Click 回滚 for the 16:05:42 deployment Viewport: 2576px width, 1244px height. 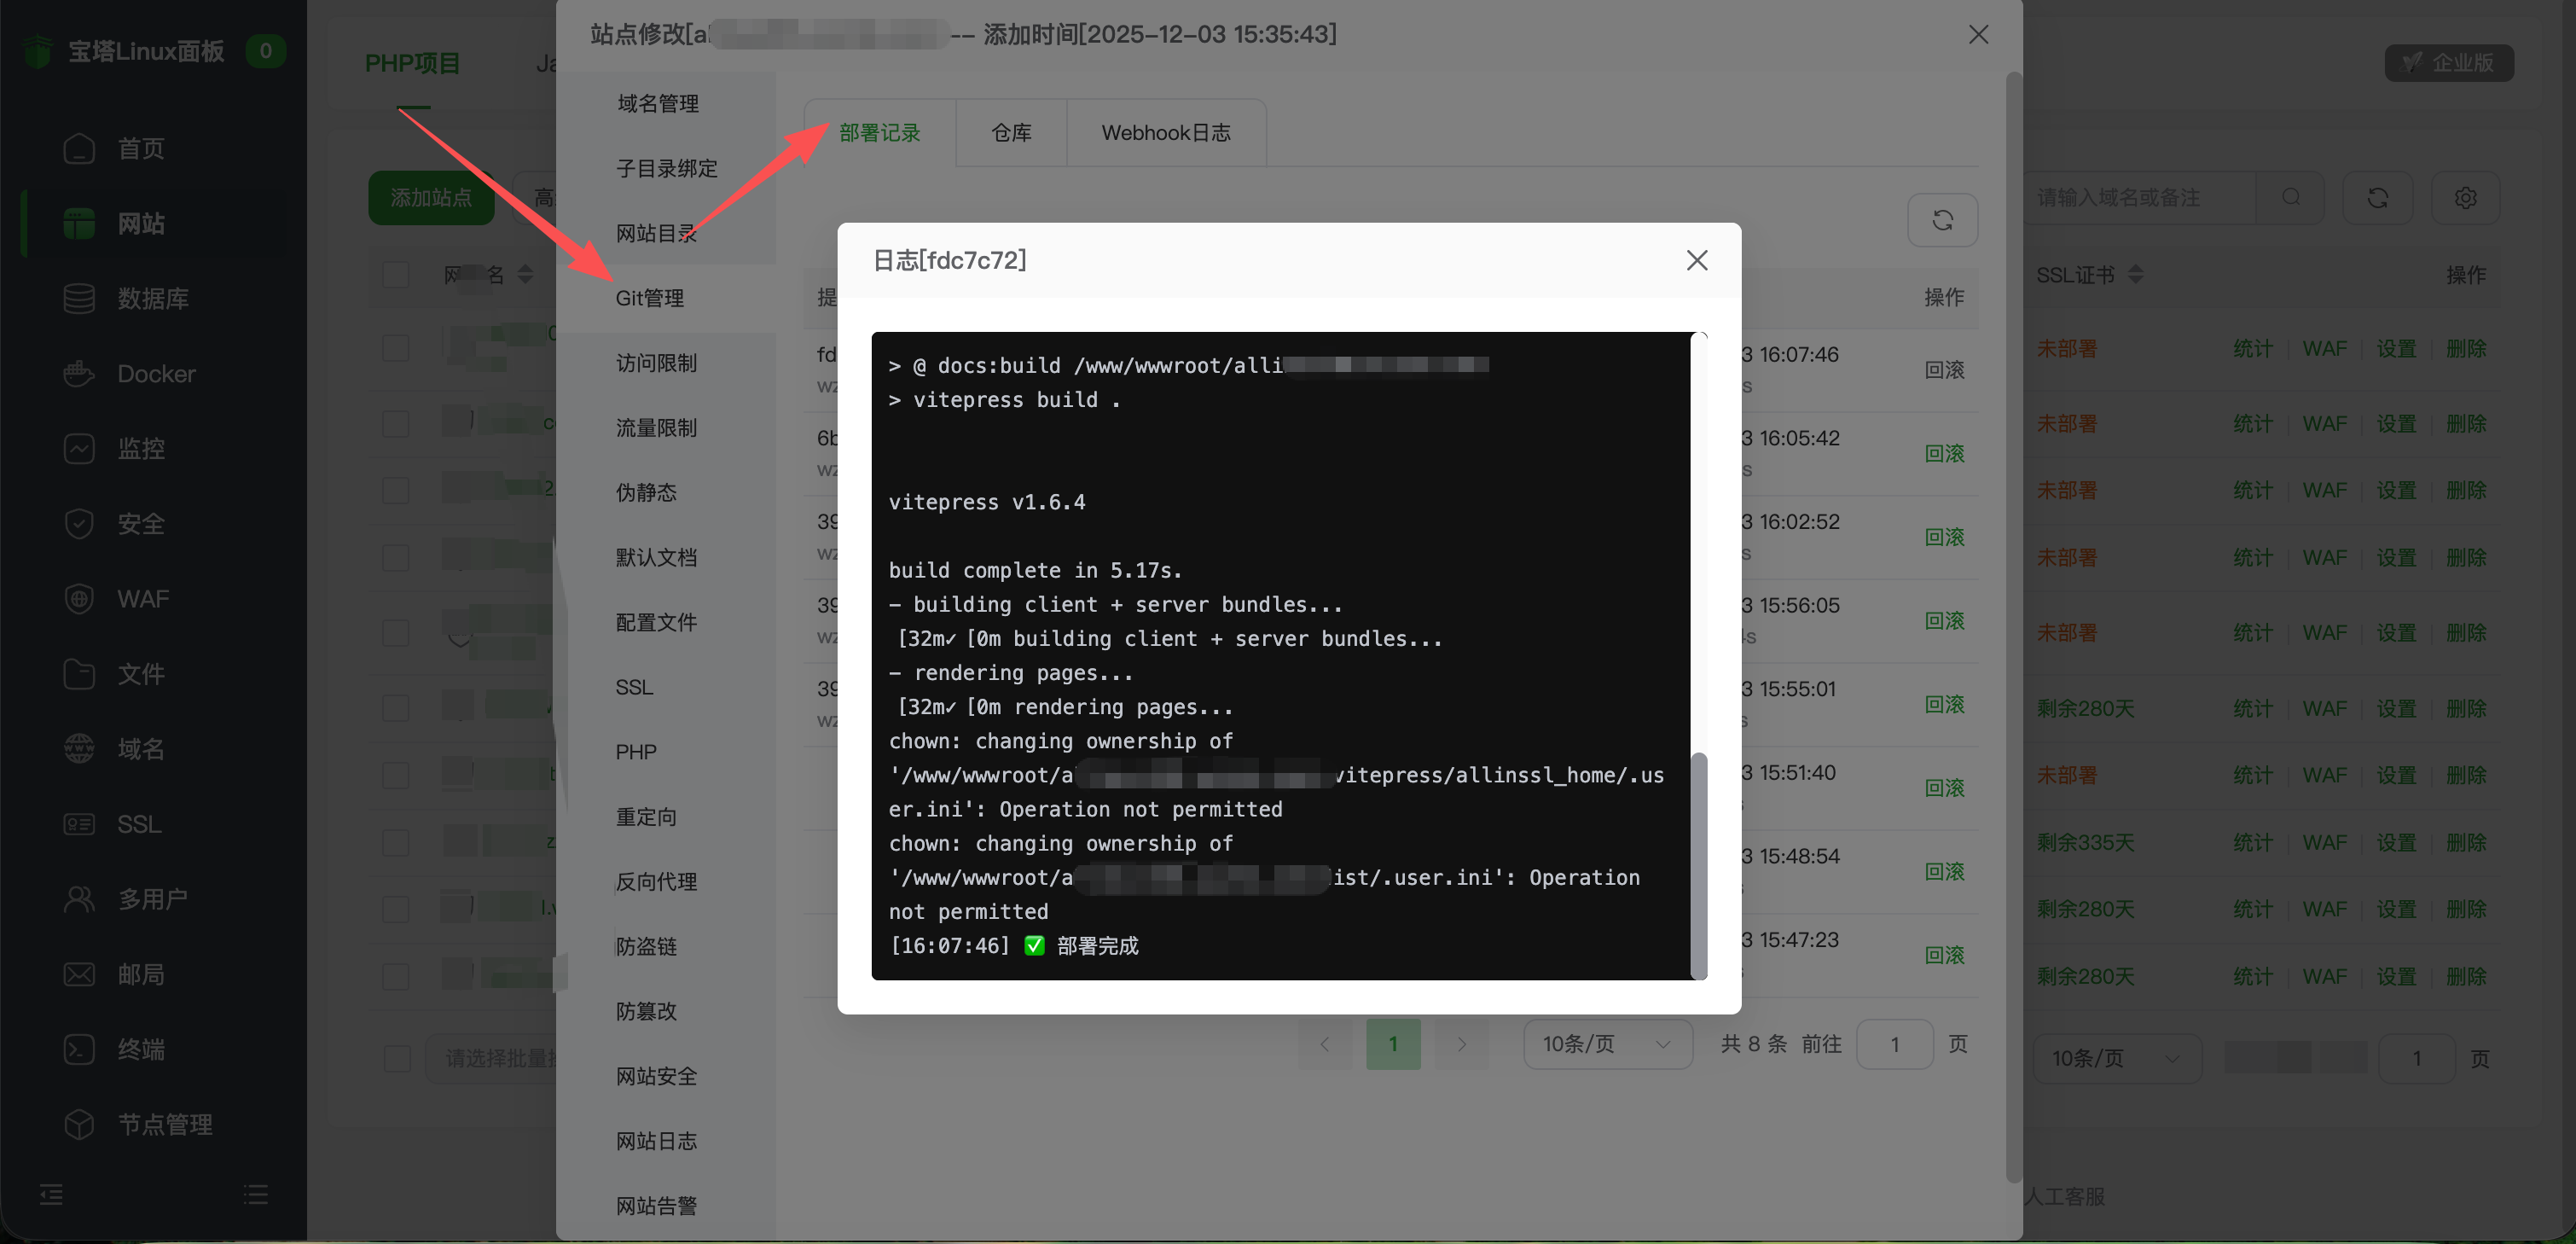tap(1943, 454)
